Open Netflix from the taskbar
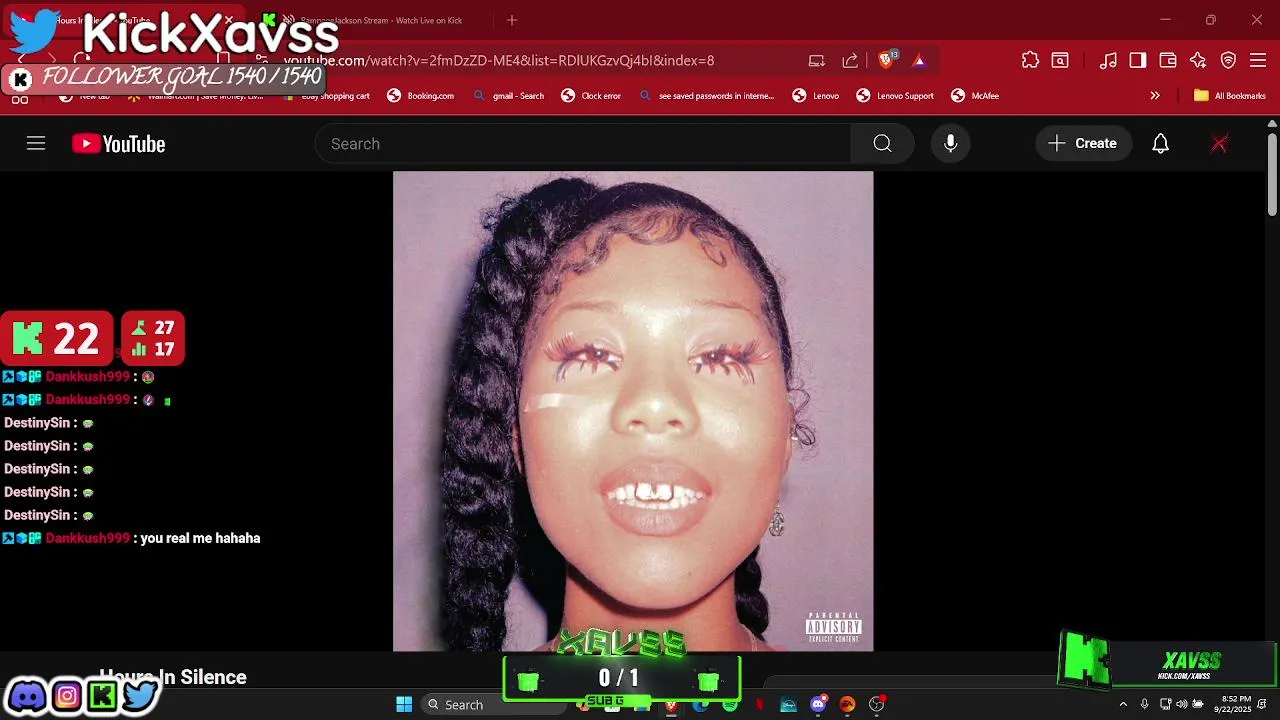The image size is (1280, 720). coord(759,704)
